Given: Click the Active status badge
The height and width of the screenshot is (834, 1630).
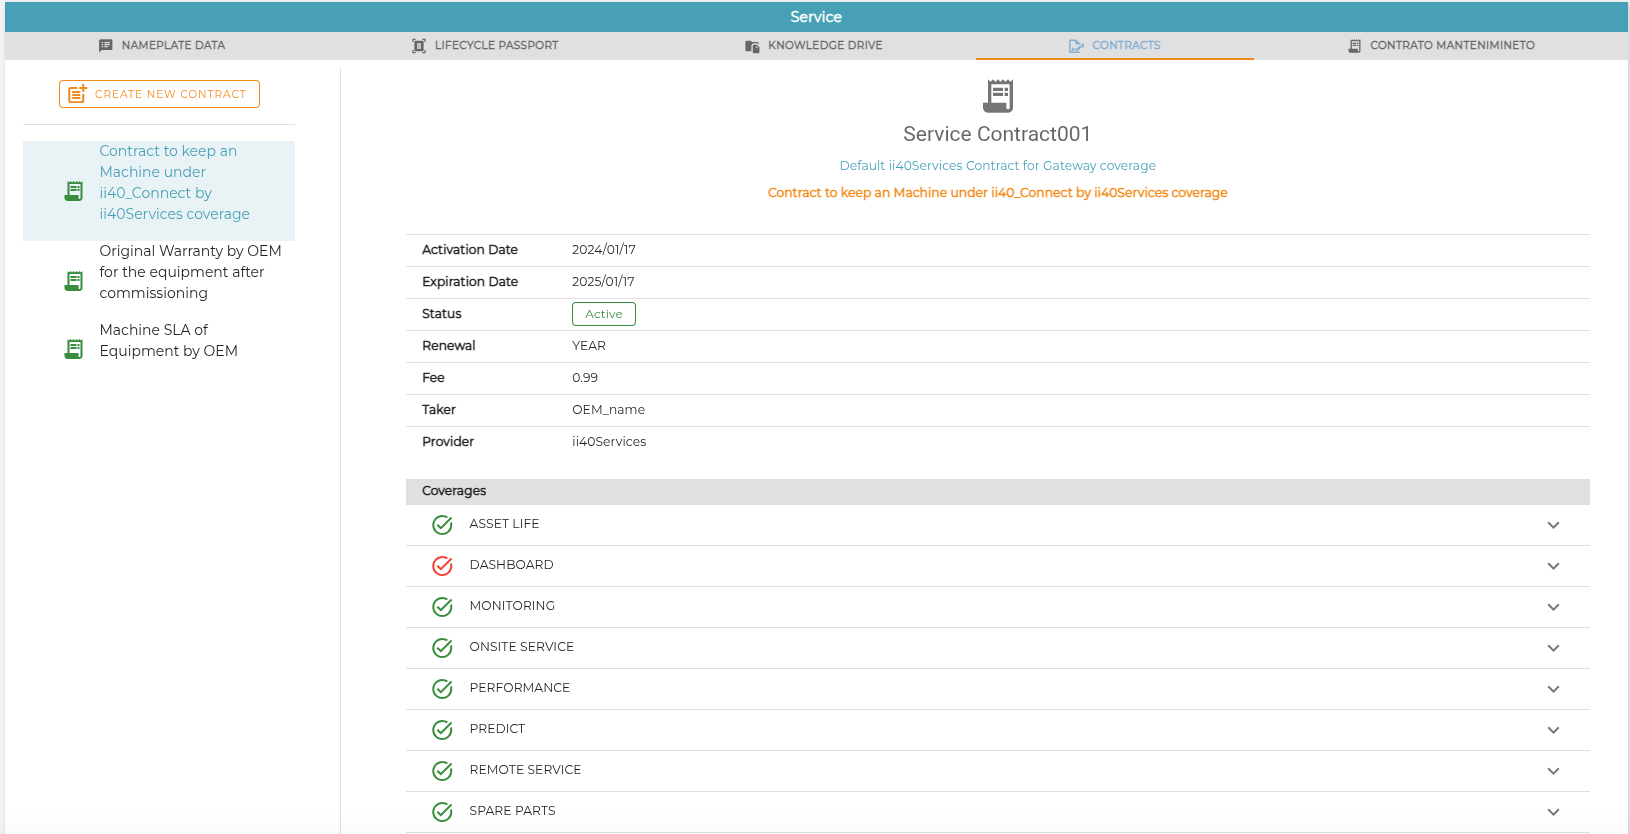Looking at the screenshot, I should (x=604, y=314).
